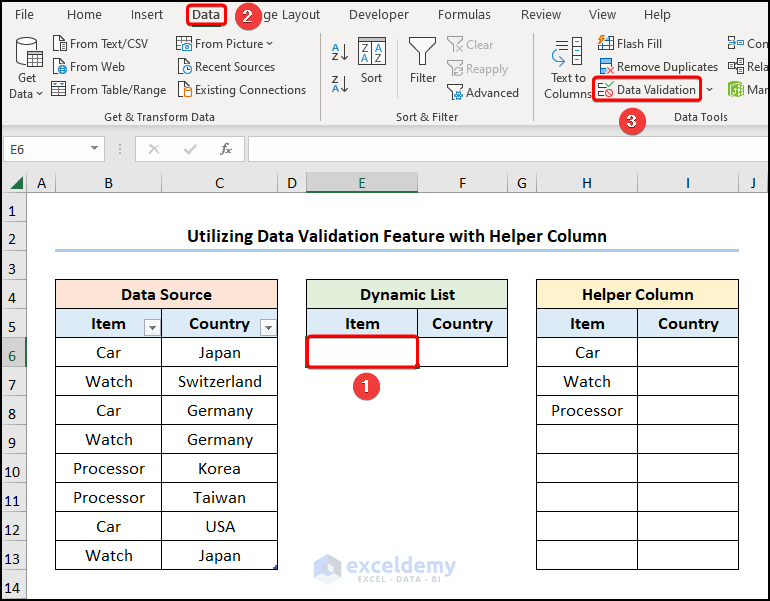Open From Picture dropdown

[x=224, y=44]
